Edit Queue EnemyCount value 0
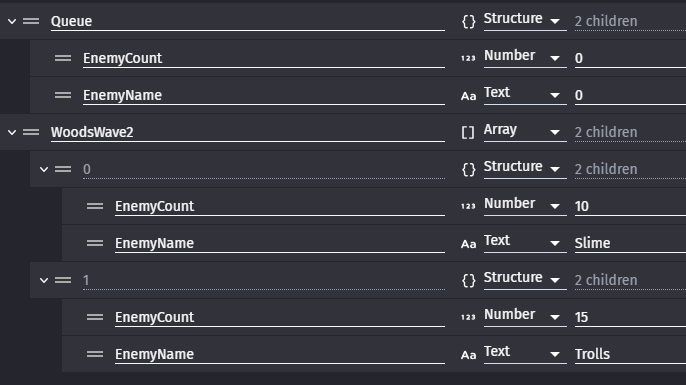This screenshot has width=686, height=385. [x=630, y=58]
